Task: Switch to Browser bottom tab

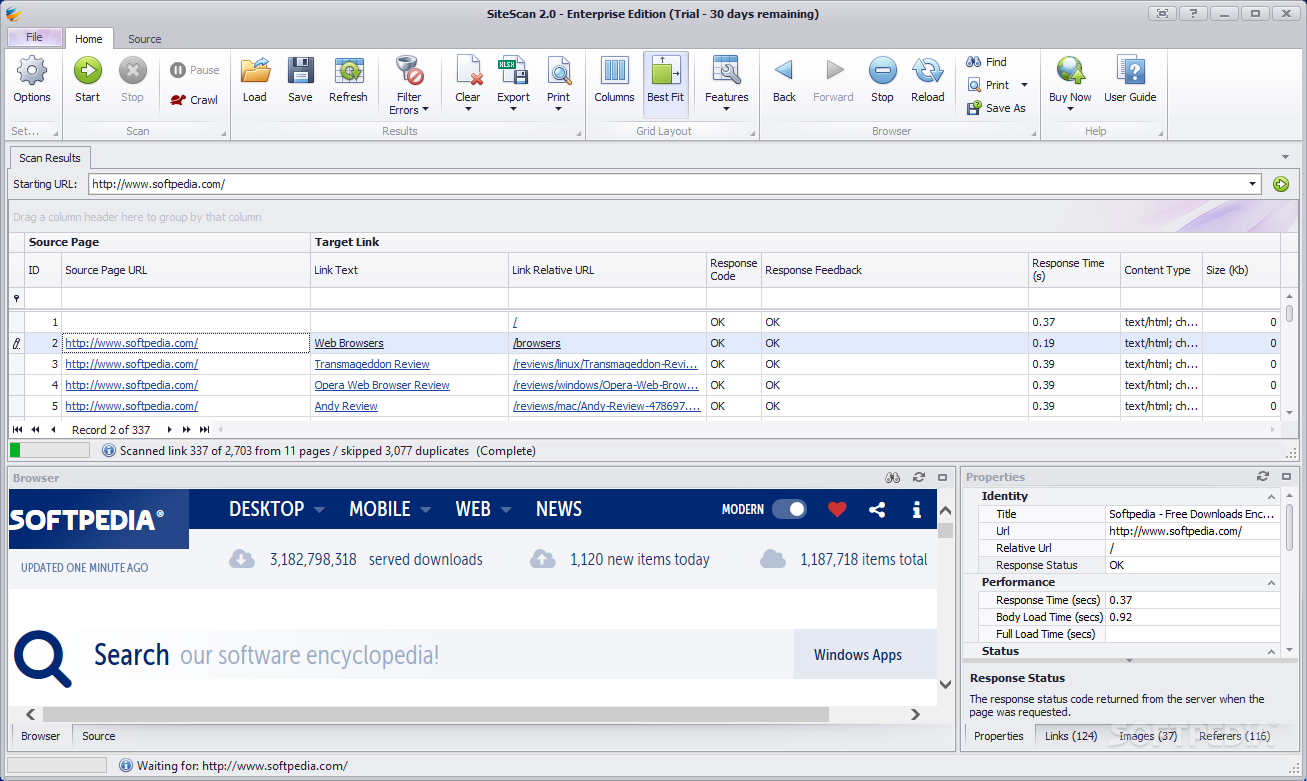Action: click(41, 736)
